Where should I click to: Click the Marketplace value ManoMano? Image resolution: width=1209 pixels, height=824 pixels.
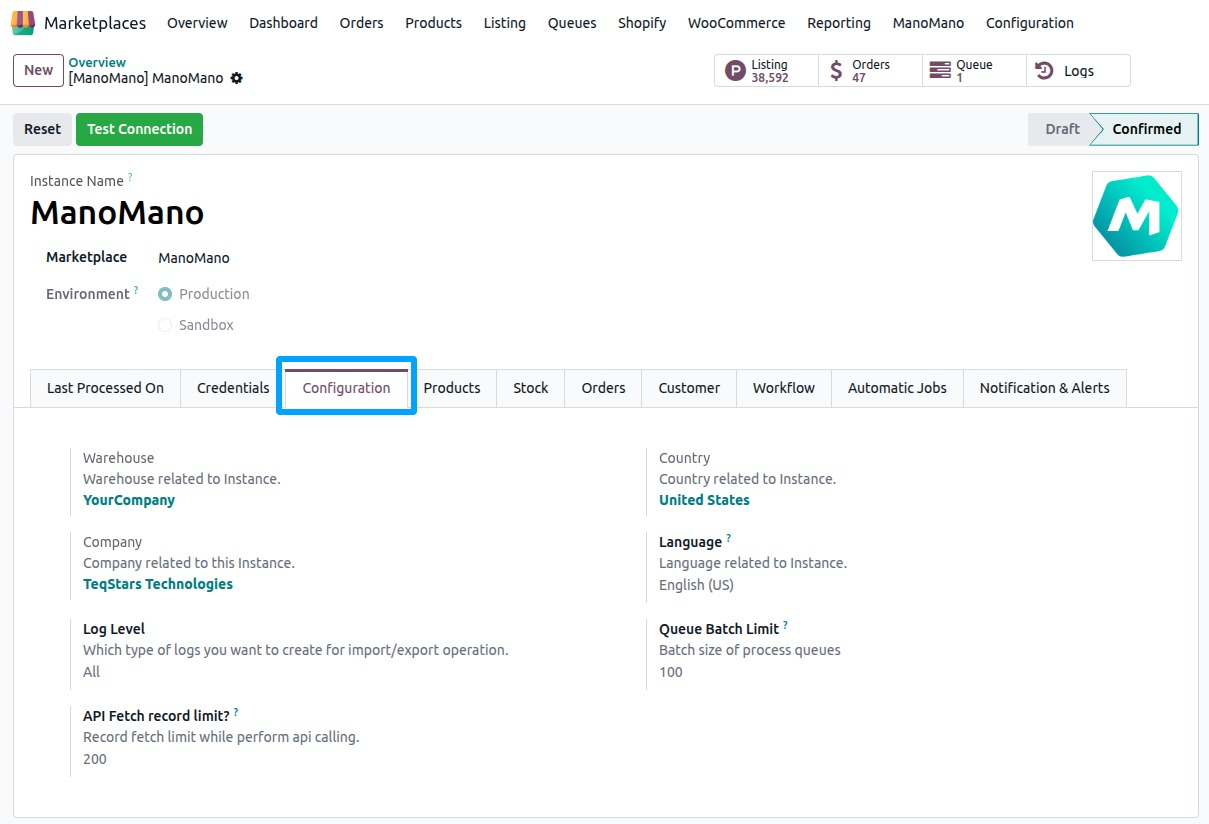click(194, 258)
